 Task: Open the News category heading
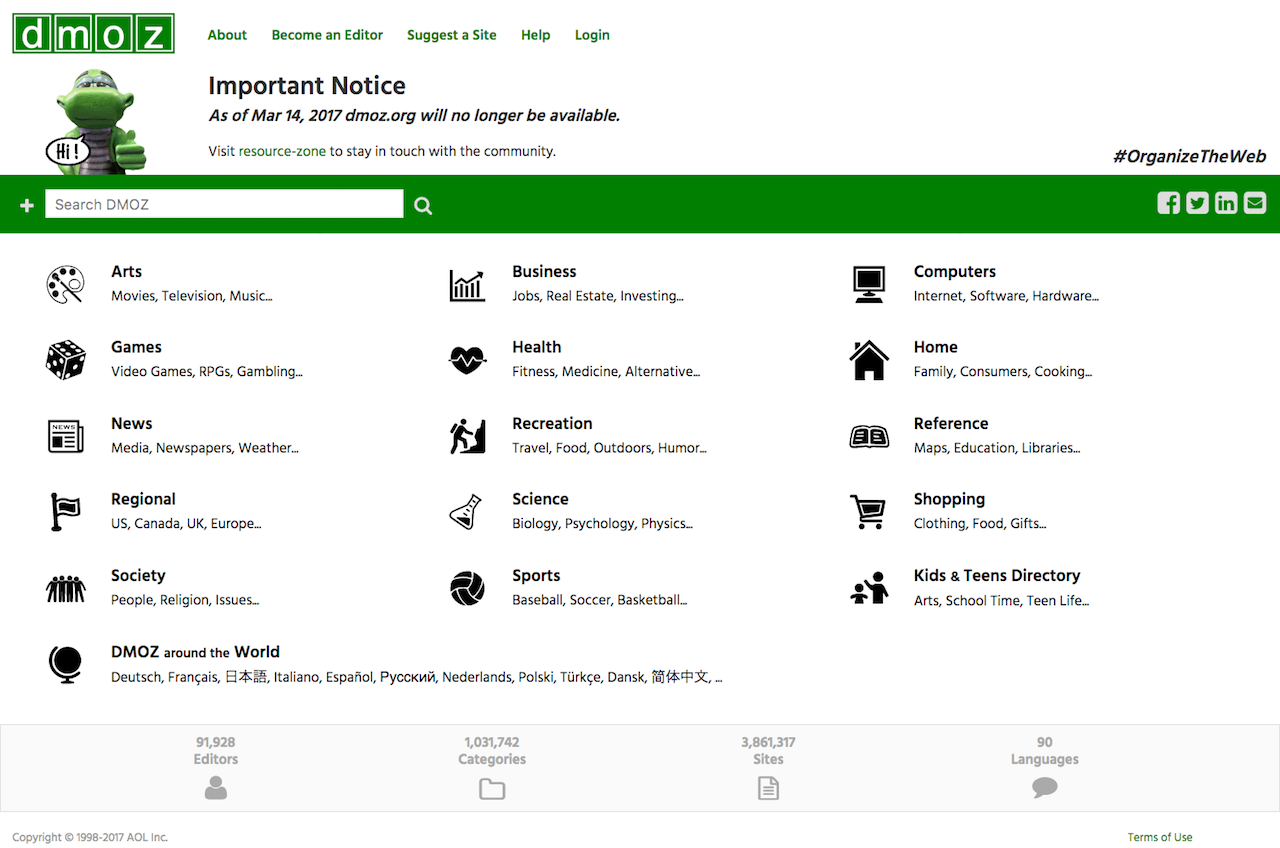[x=132, y=423]
